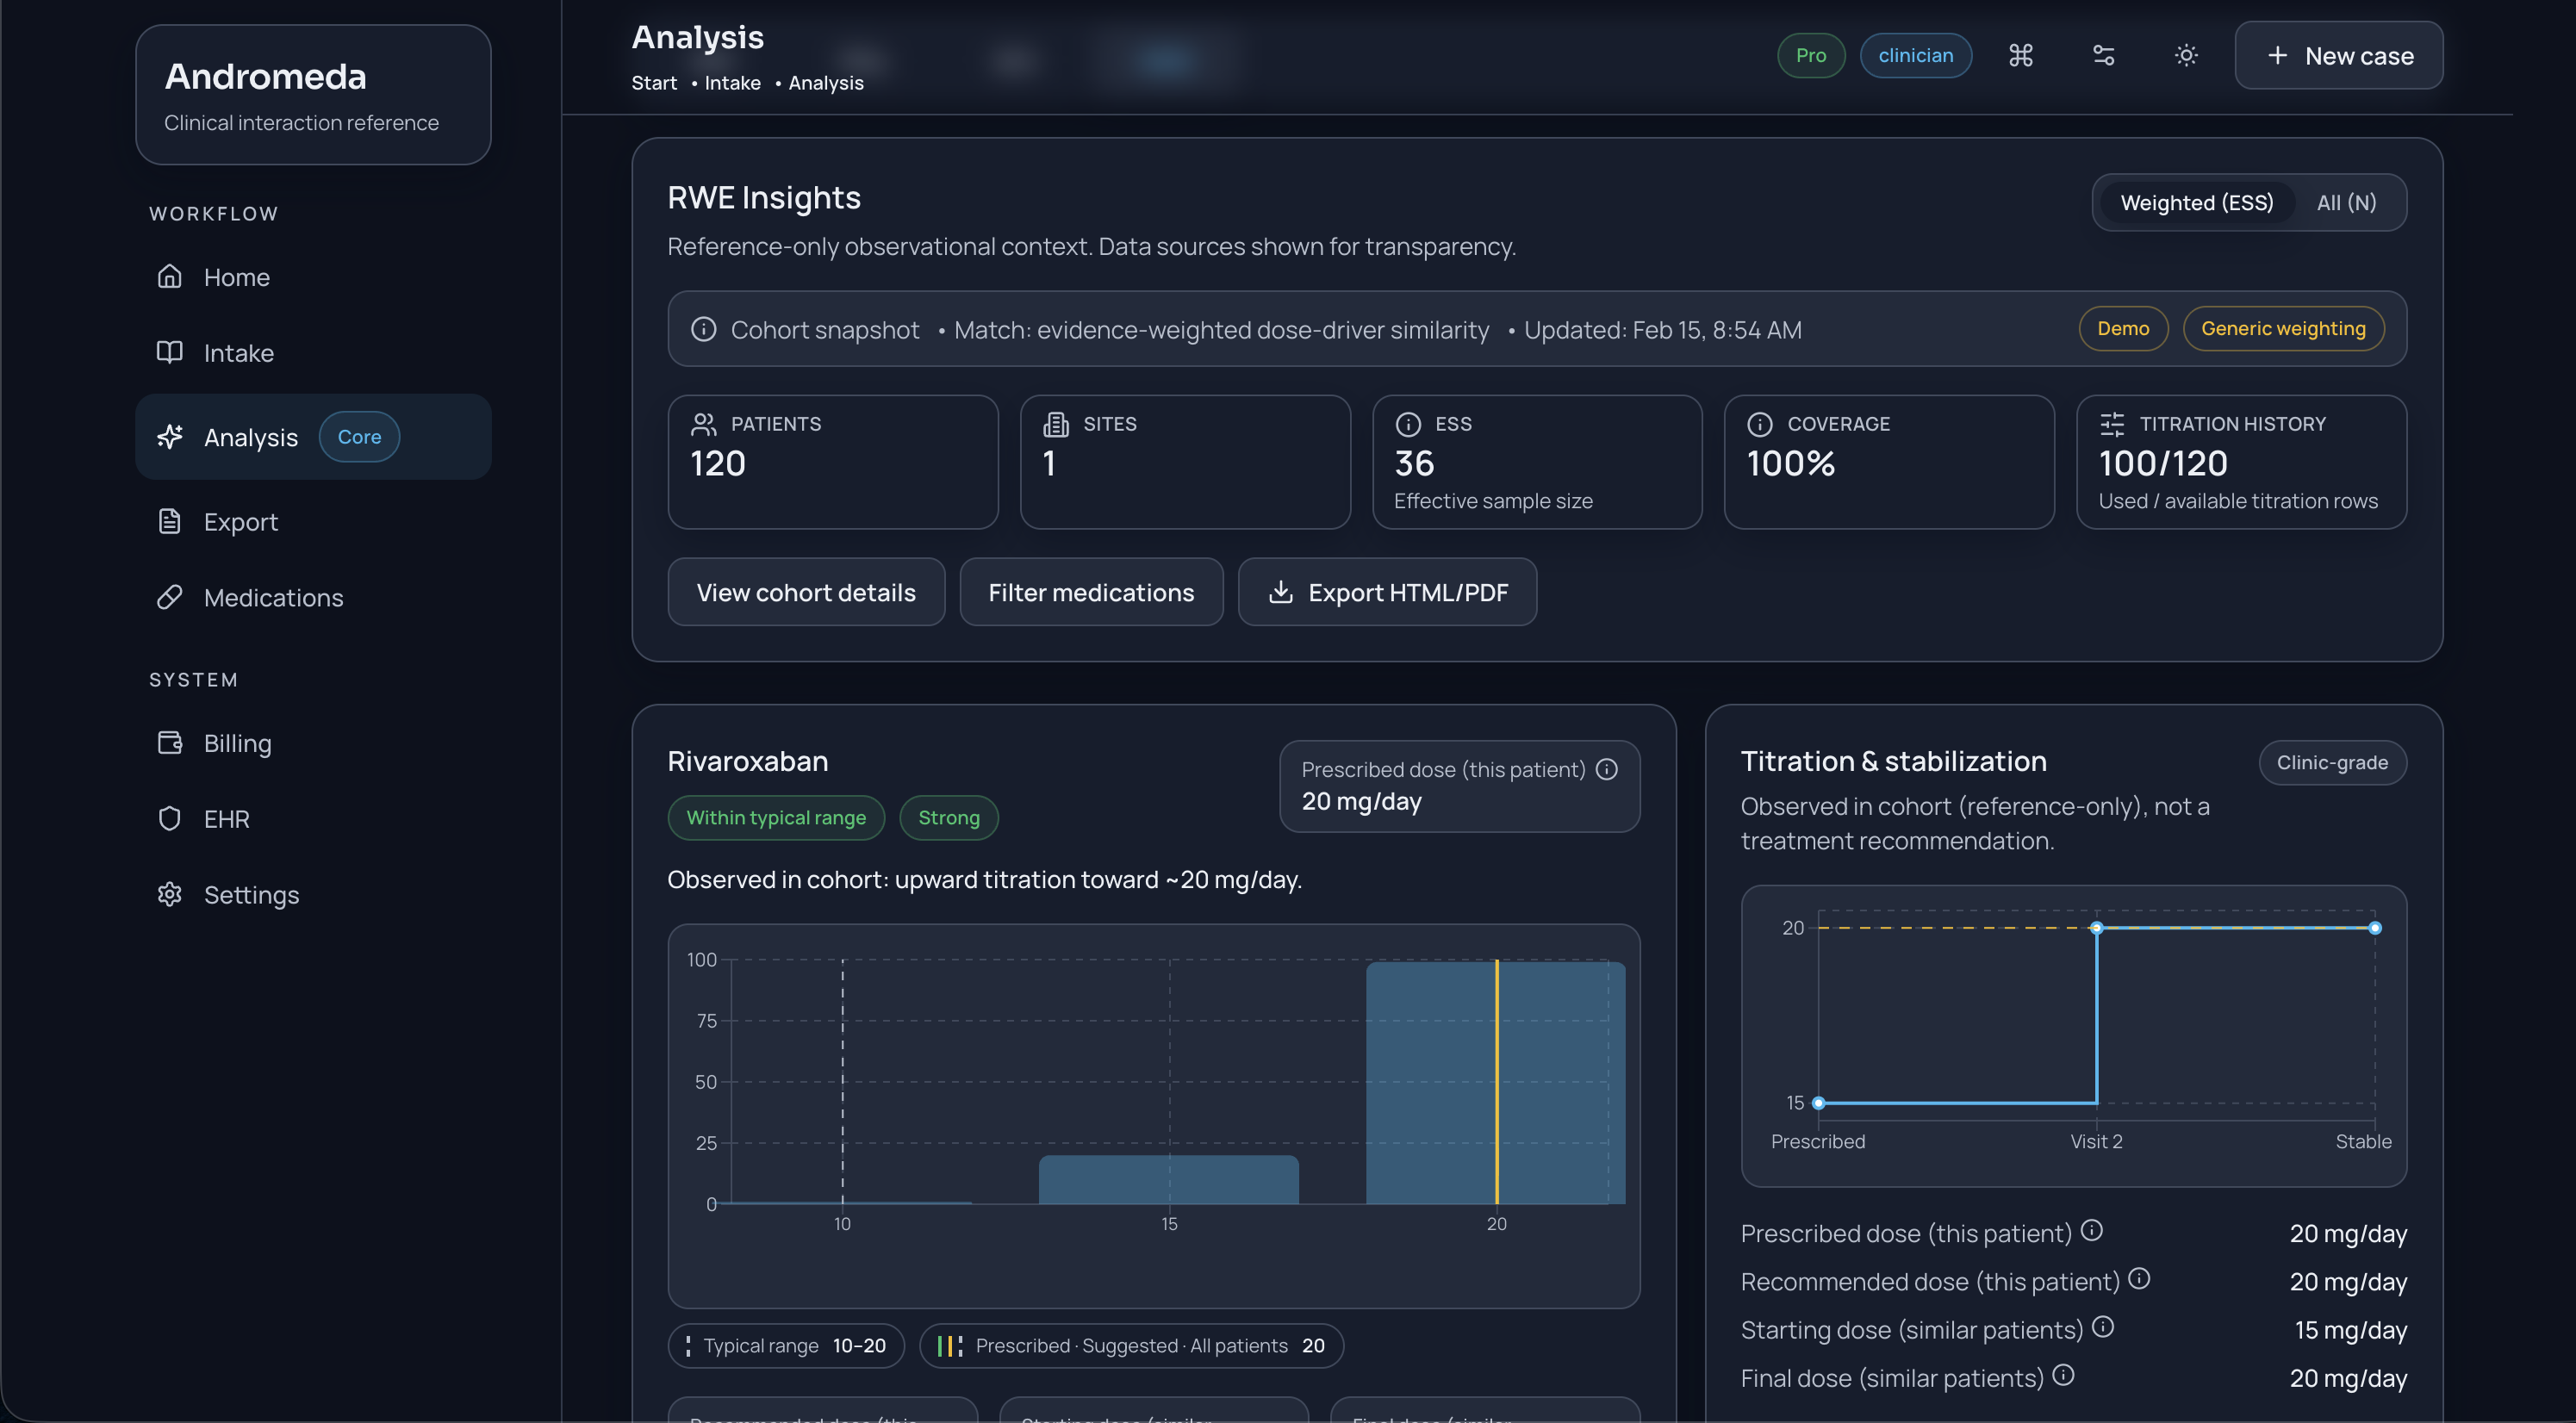Click Export HTML/PDF button
The image size is (2576, 1423).
(x=1387, y=592)
